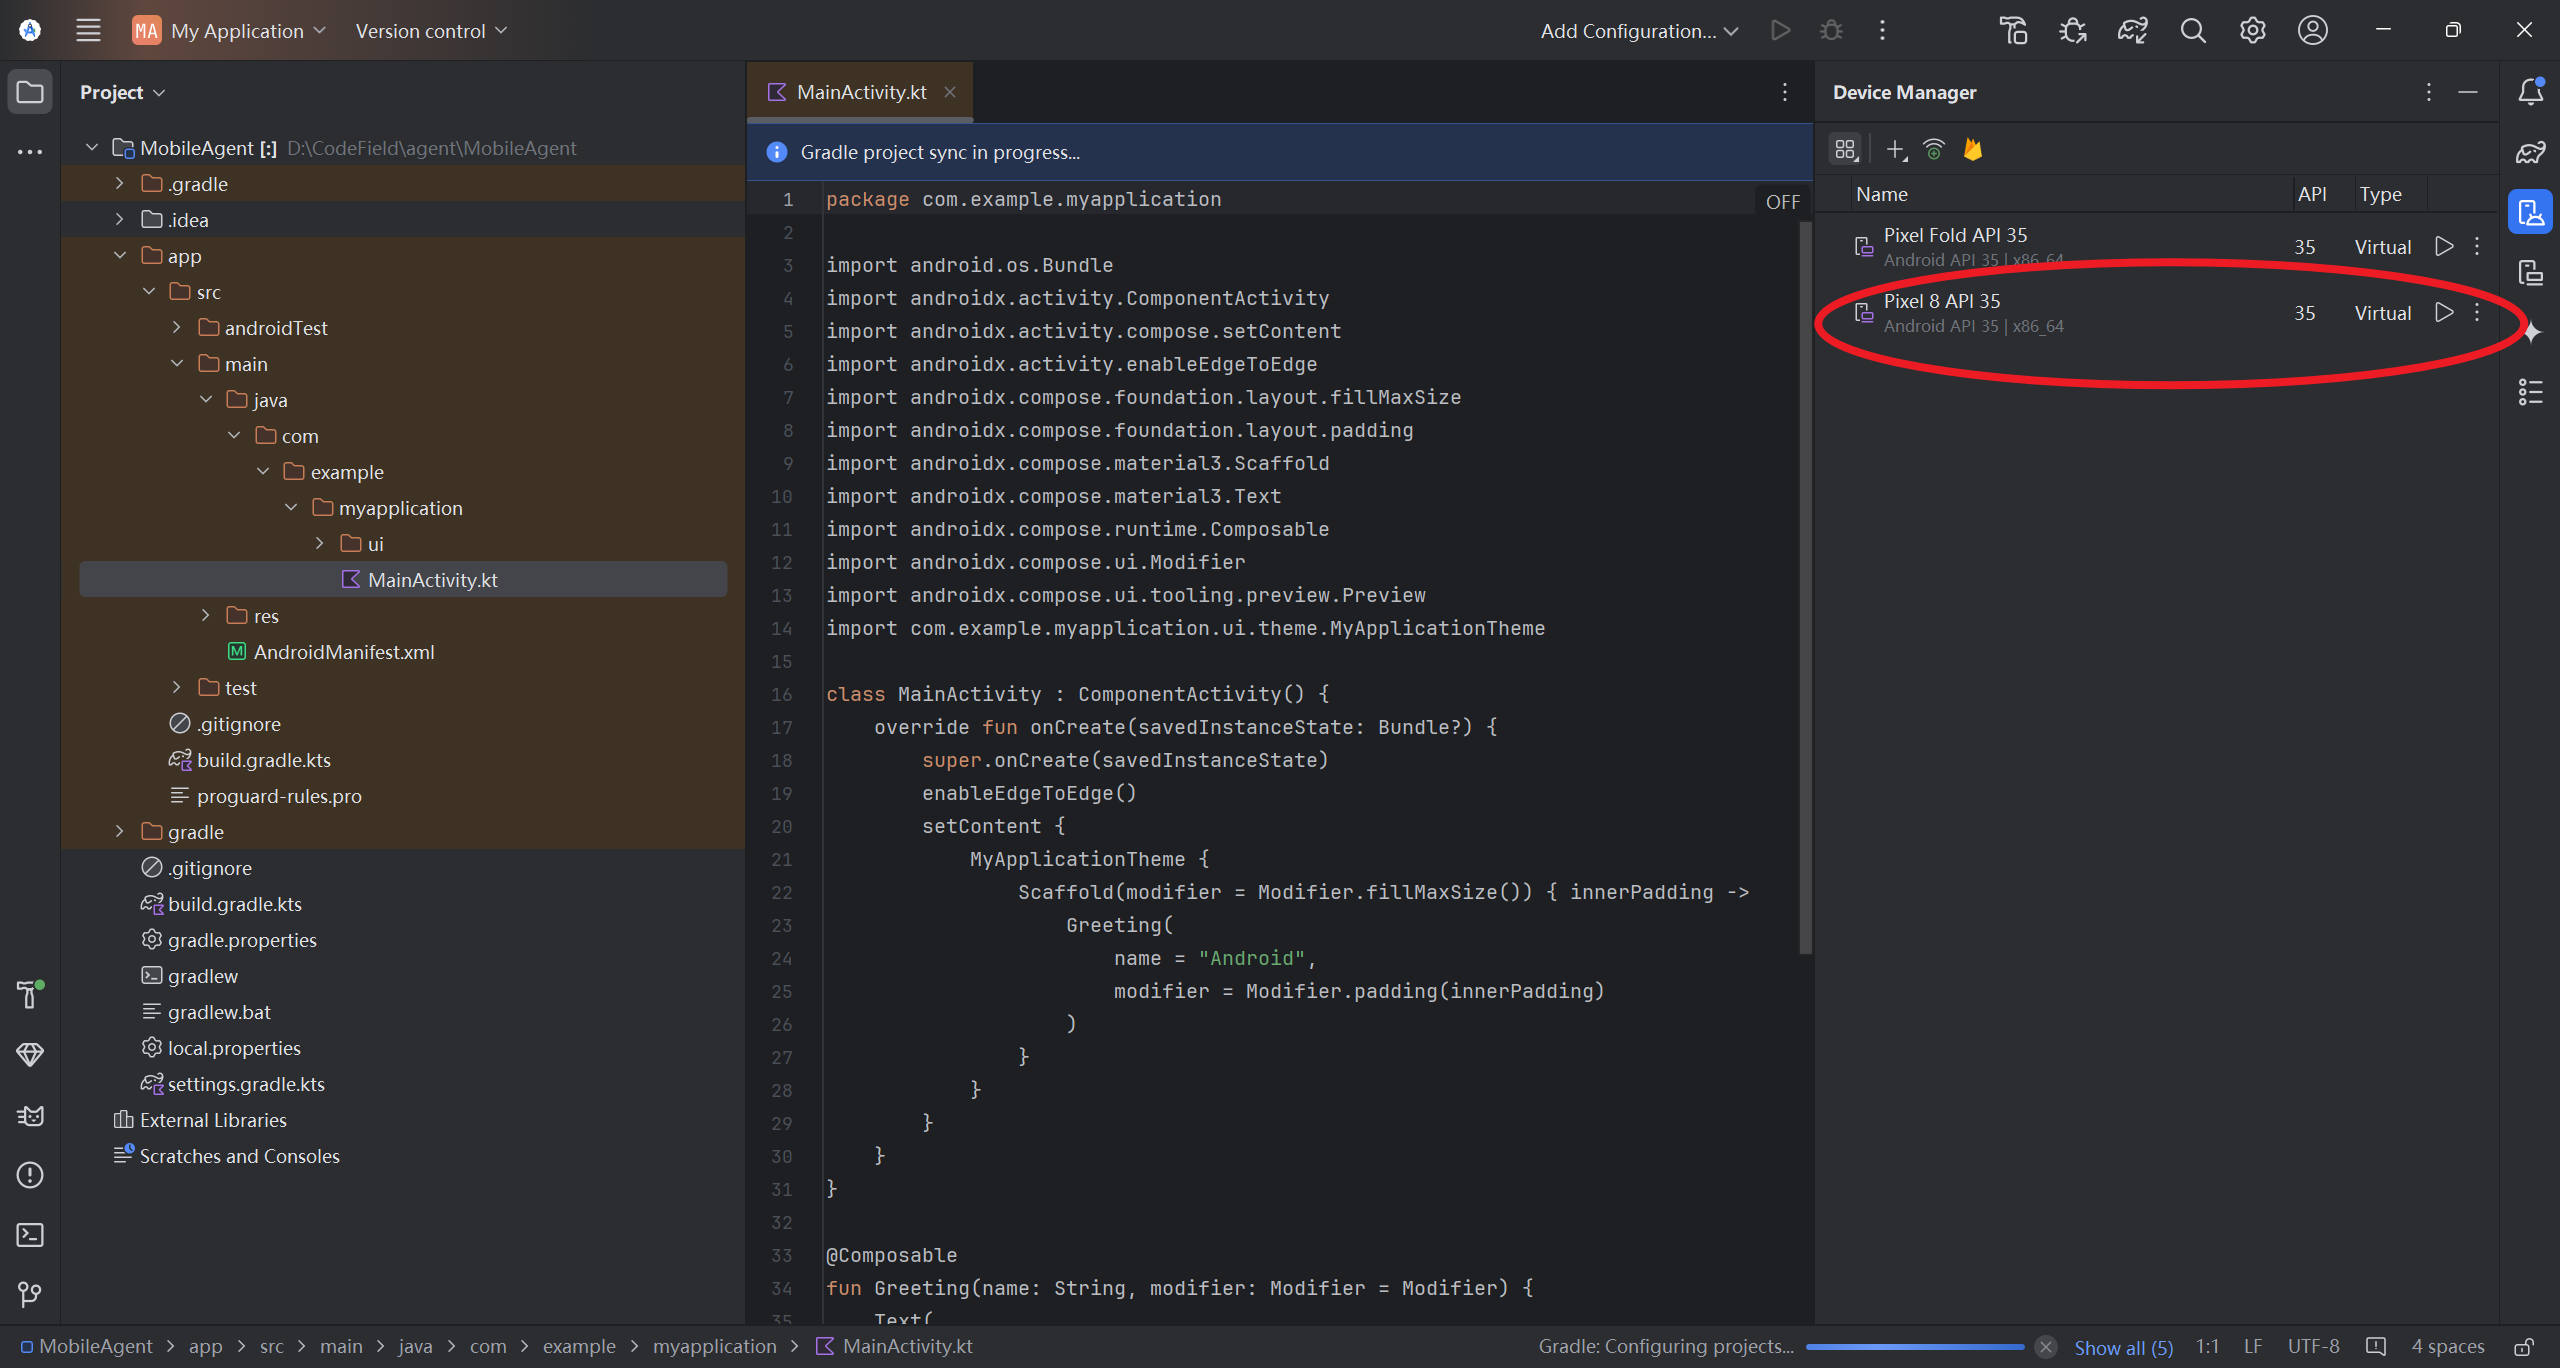The image size is (2560, 1368).
Task: Open editor tabs options menu
Action: [1785, 92]
